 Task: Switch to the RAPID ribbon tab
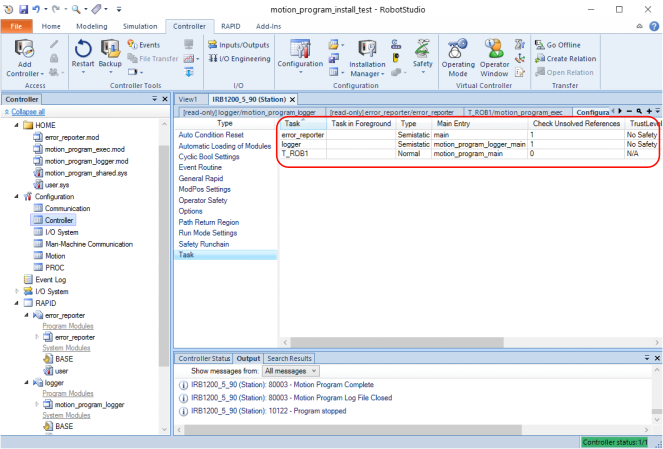[x=230, y=26]
